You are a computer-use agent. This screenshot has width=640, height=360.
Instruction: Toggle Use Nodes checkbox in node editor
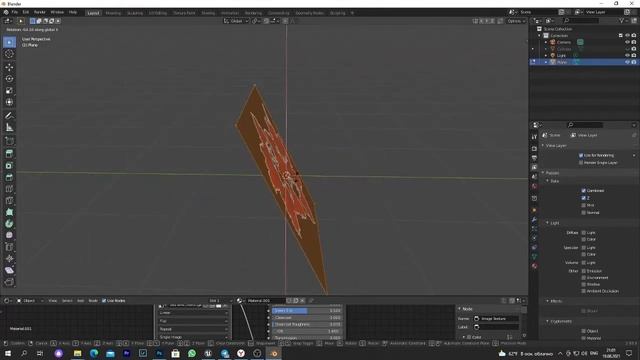click(104, 301)
